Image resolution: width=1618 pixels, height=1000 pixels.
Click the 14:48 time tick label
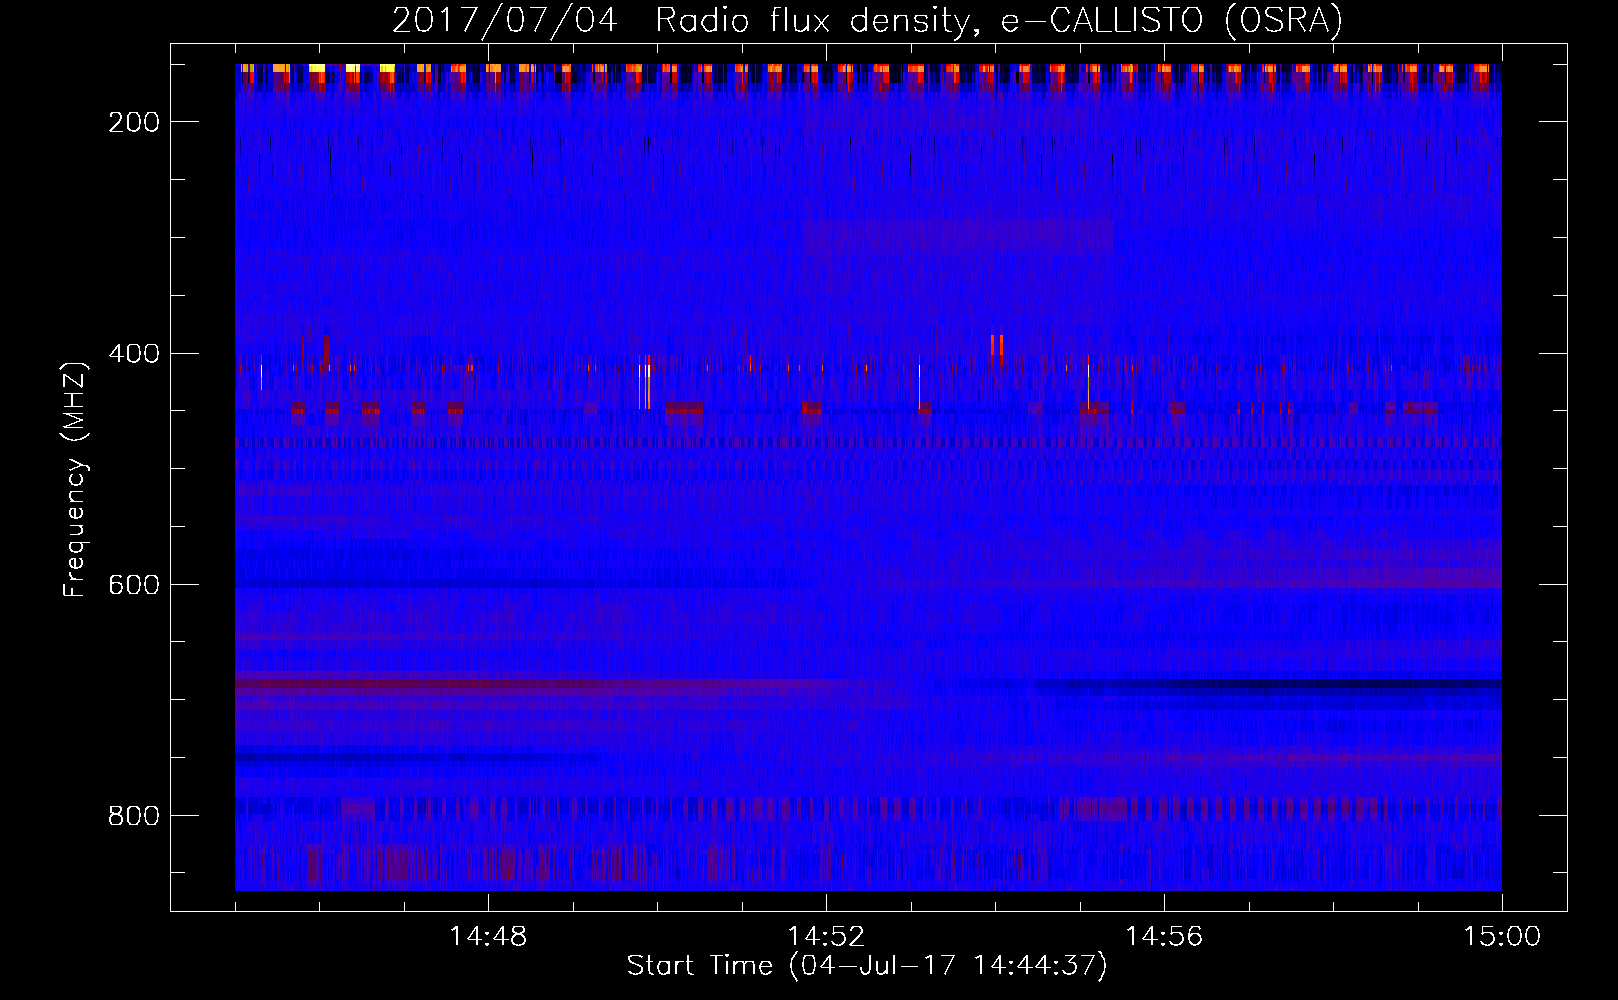coord(488,937)
